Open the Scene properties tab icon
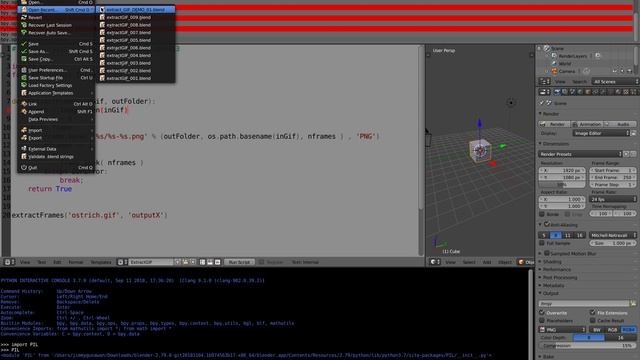This screenshot has height=360, width=640. pos(573,92)
